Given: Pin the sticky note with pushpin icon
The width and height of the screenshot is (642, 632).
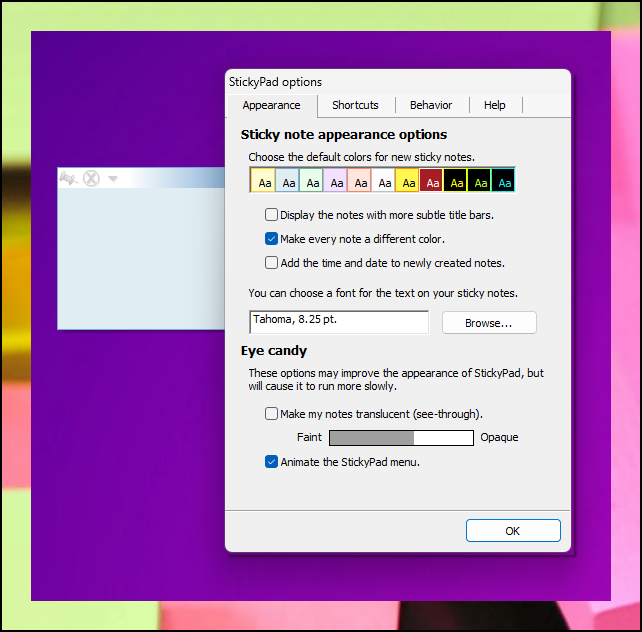Looking at the screenshot, I should click(68, 178).
